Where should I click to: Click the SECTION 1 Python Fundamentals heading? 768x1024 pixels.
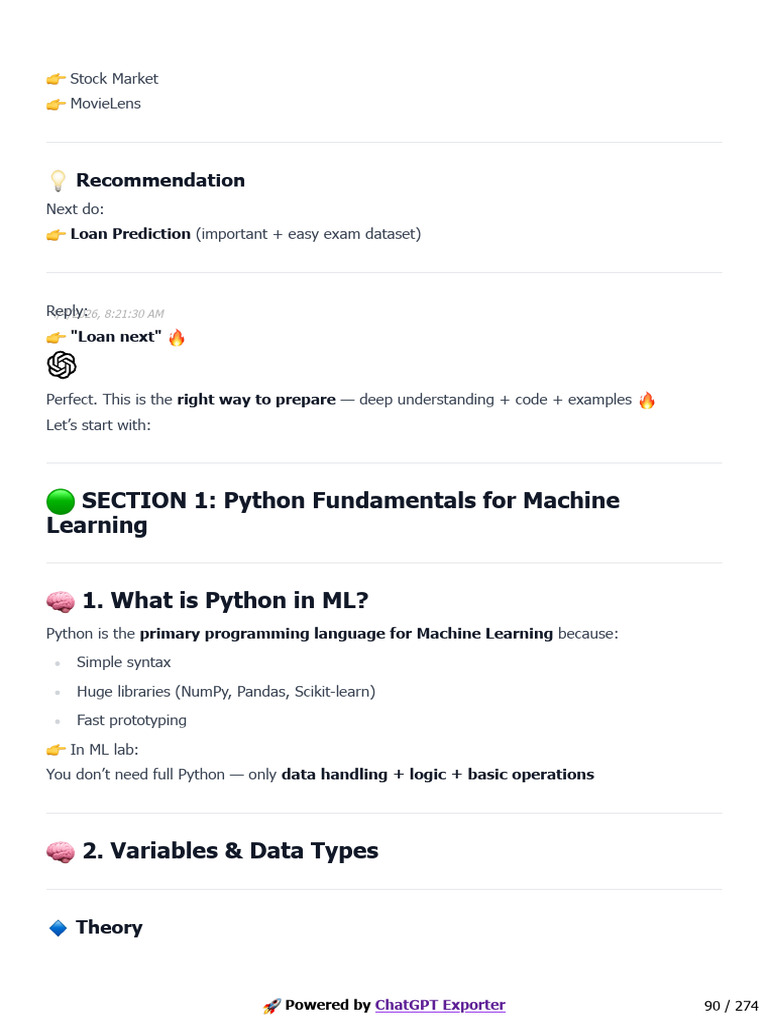click(x=333, y=513)
